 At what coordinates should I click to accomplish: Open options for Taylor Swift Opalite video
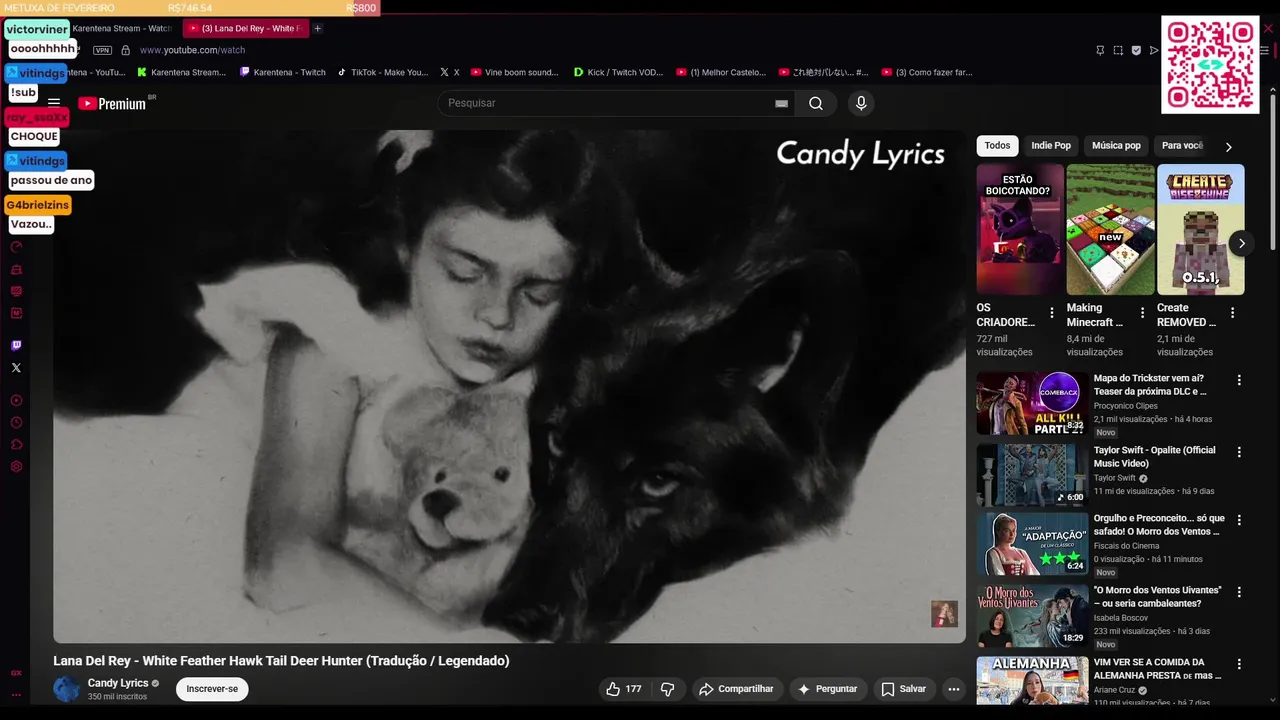[x=1239, y=452]
